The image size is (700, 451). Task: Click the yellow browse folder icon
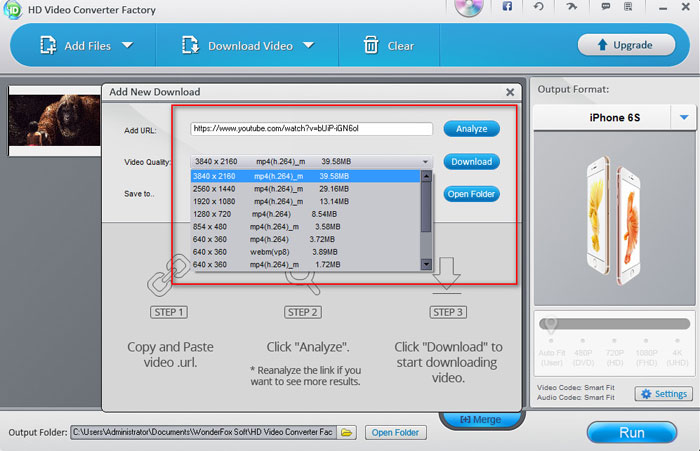[x=347, y=432]
